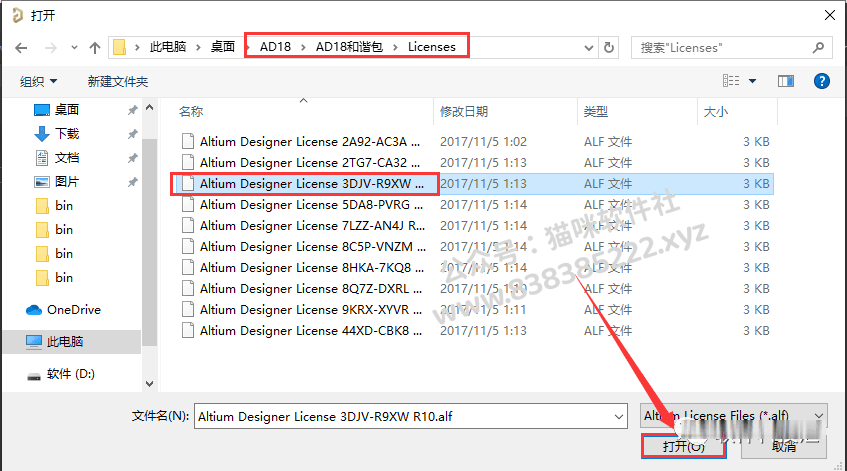847x471 pixels.
Task: Click 新建文件夹 in the toolbar
Action: (118, 82)
